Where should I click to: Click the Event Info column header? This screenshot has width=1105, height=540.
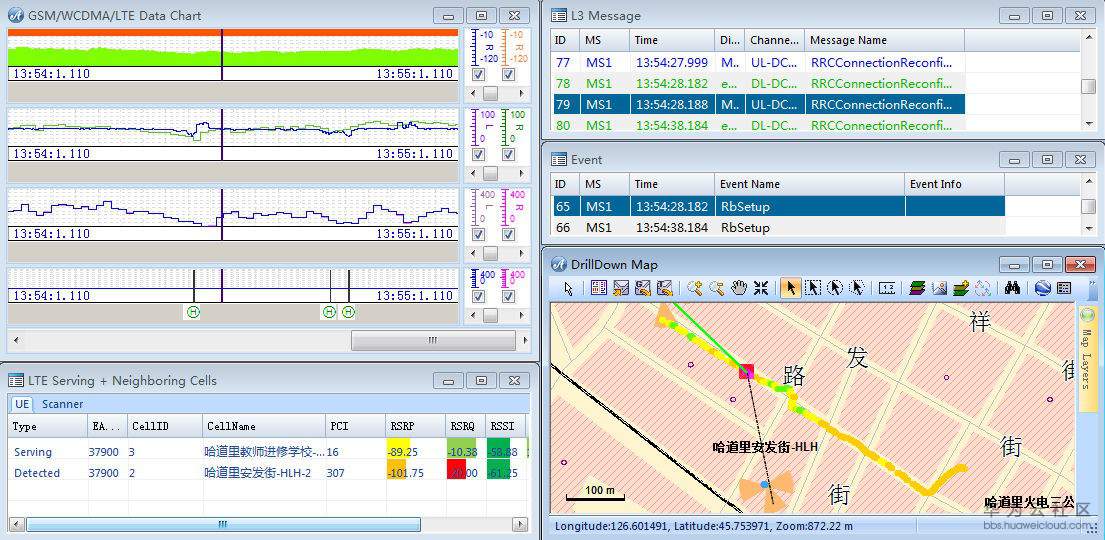coord(954,184)
